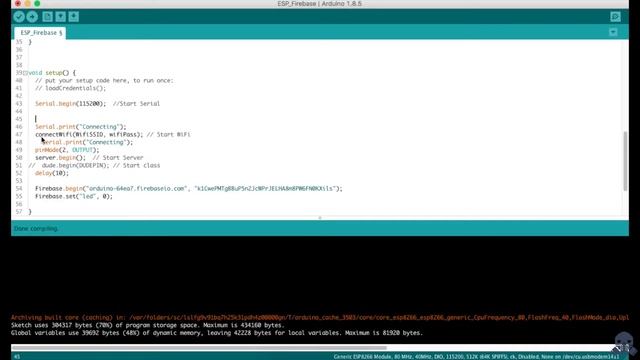Expand the tab options dropdown arrow
The height and width of the screenshot is (360, 640).
613,32
